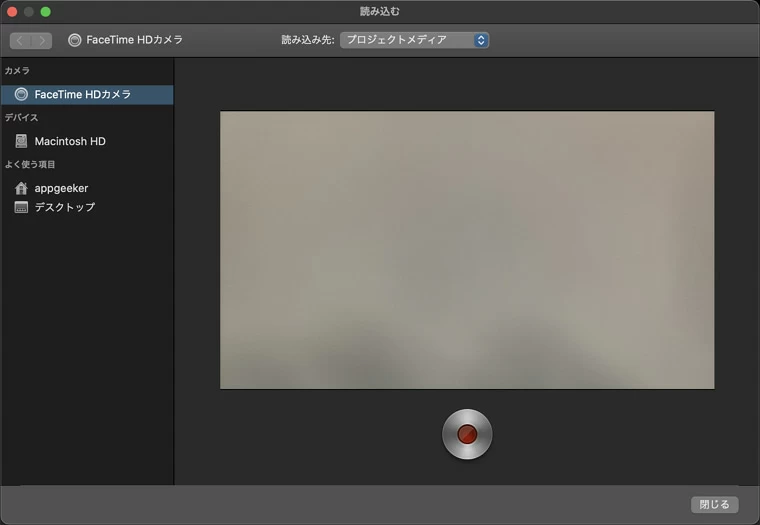
Task: Open the appgeeker sidebar label
Action: point(61,188)
